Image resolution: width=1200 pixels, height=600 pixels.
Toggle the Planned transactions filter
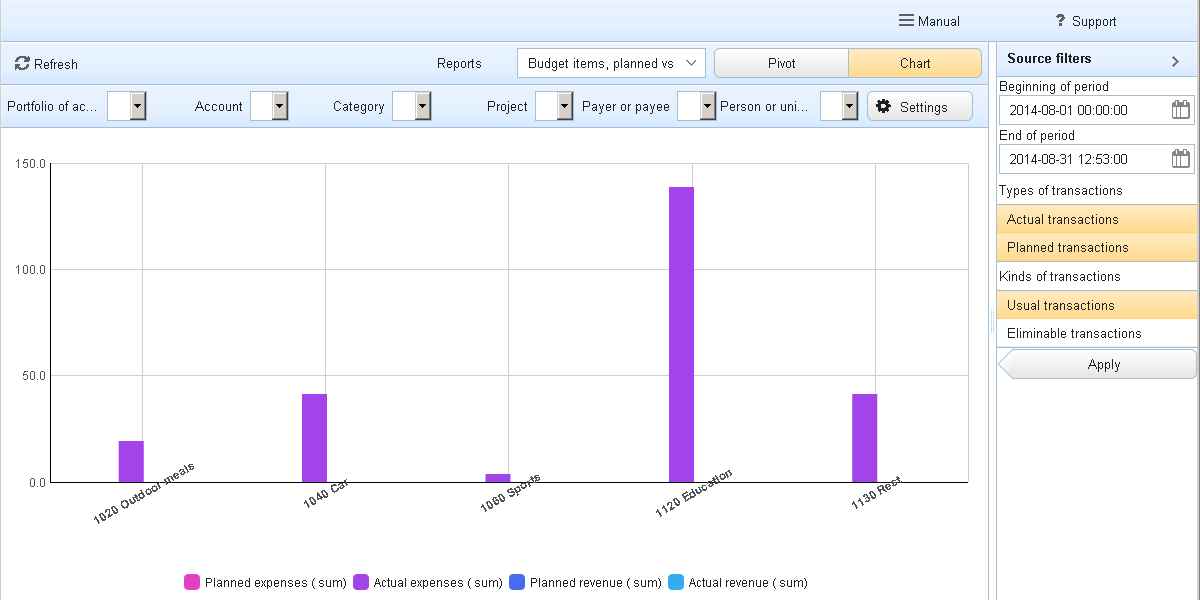pos(1096,247)
